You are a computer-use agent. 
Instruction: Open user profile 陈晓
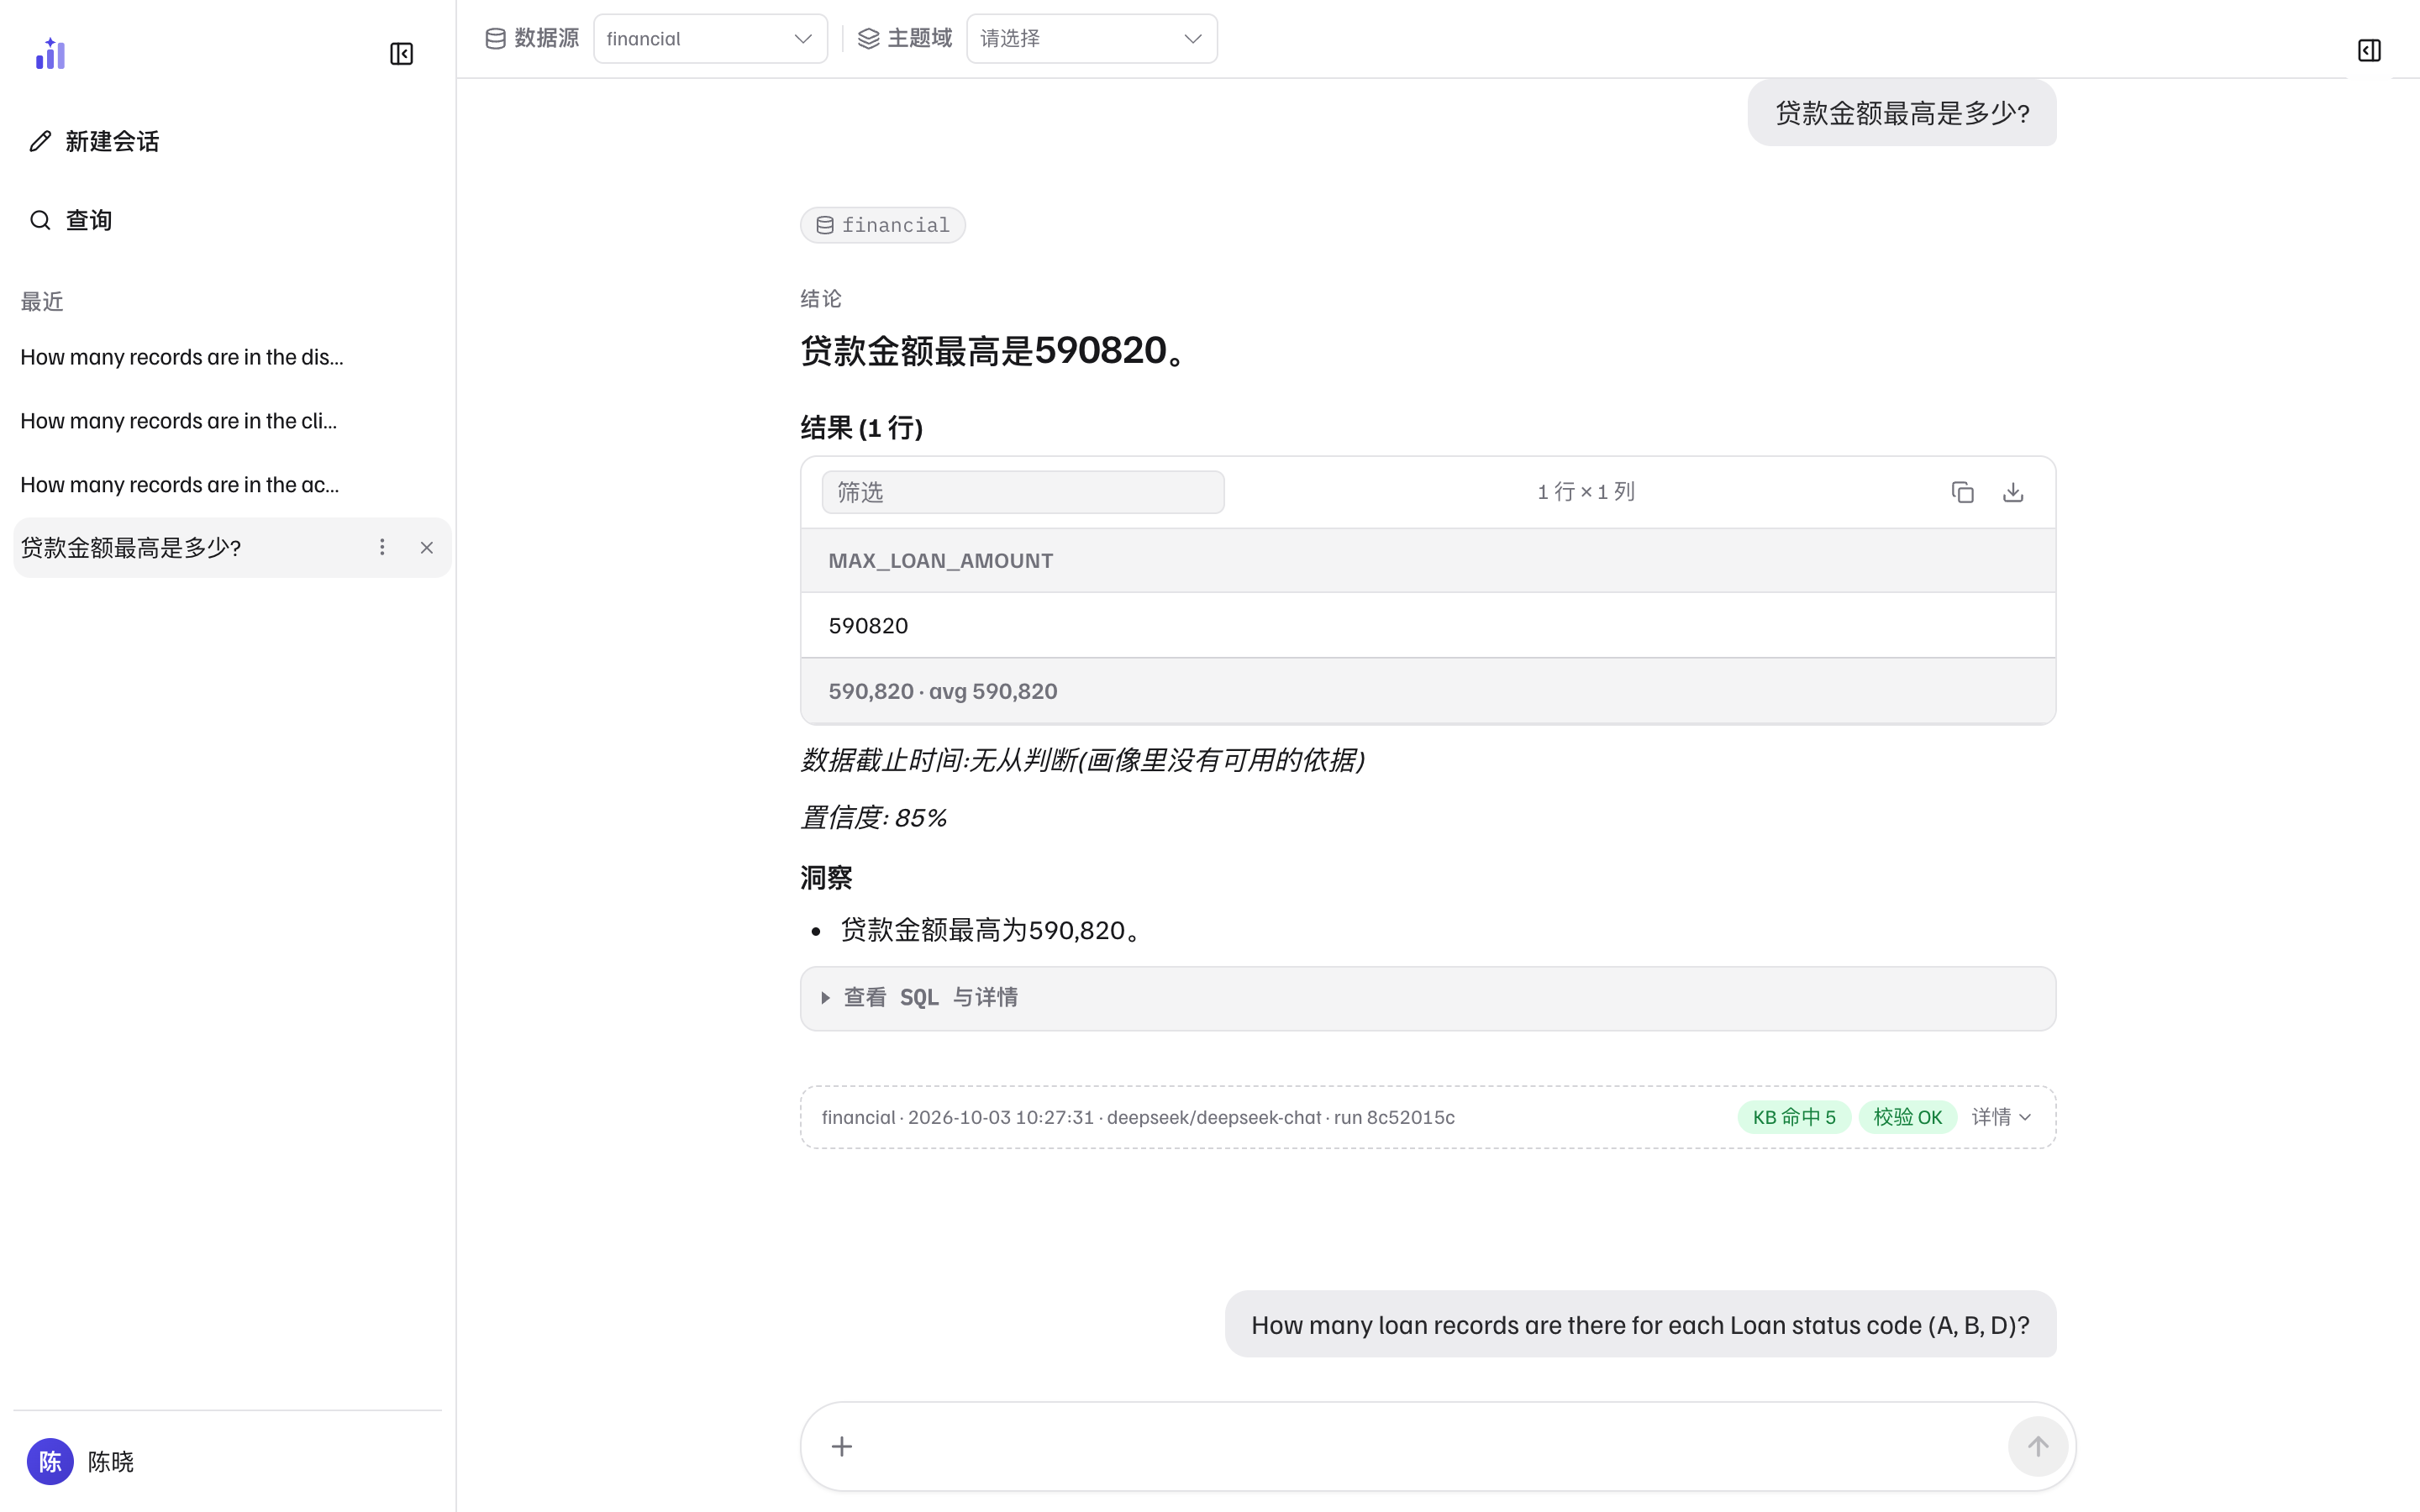[81, 1462]
